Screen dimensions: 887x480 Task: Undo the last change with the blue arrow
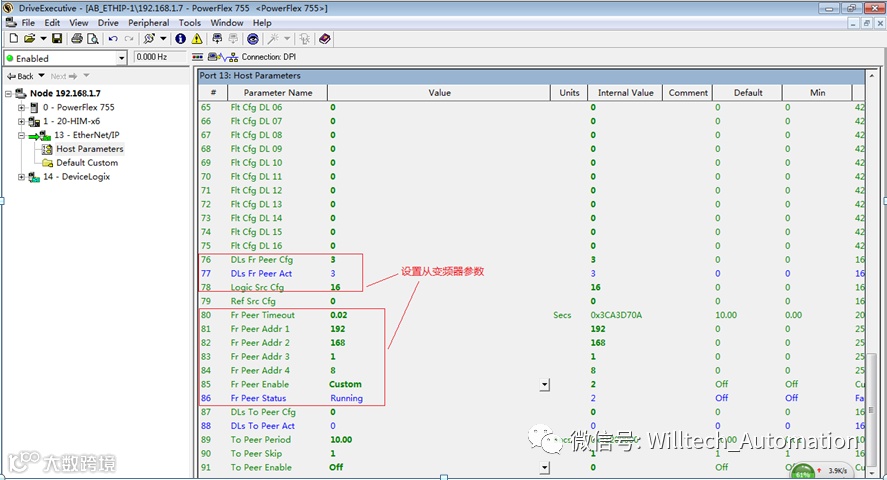pos(113,38)
